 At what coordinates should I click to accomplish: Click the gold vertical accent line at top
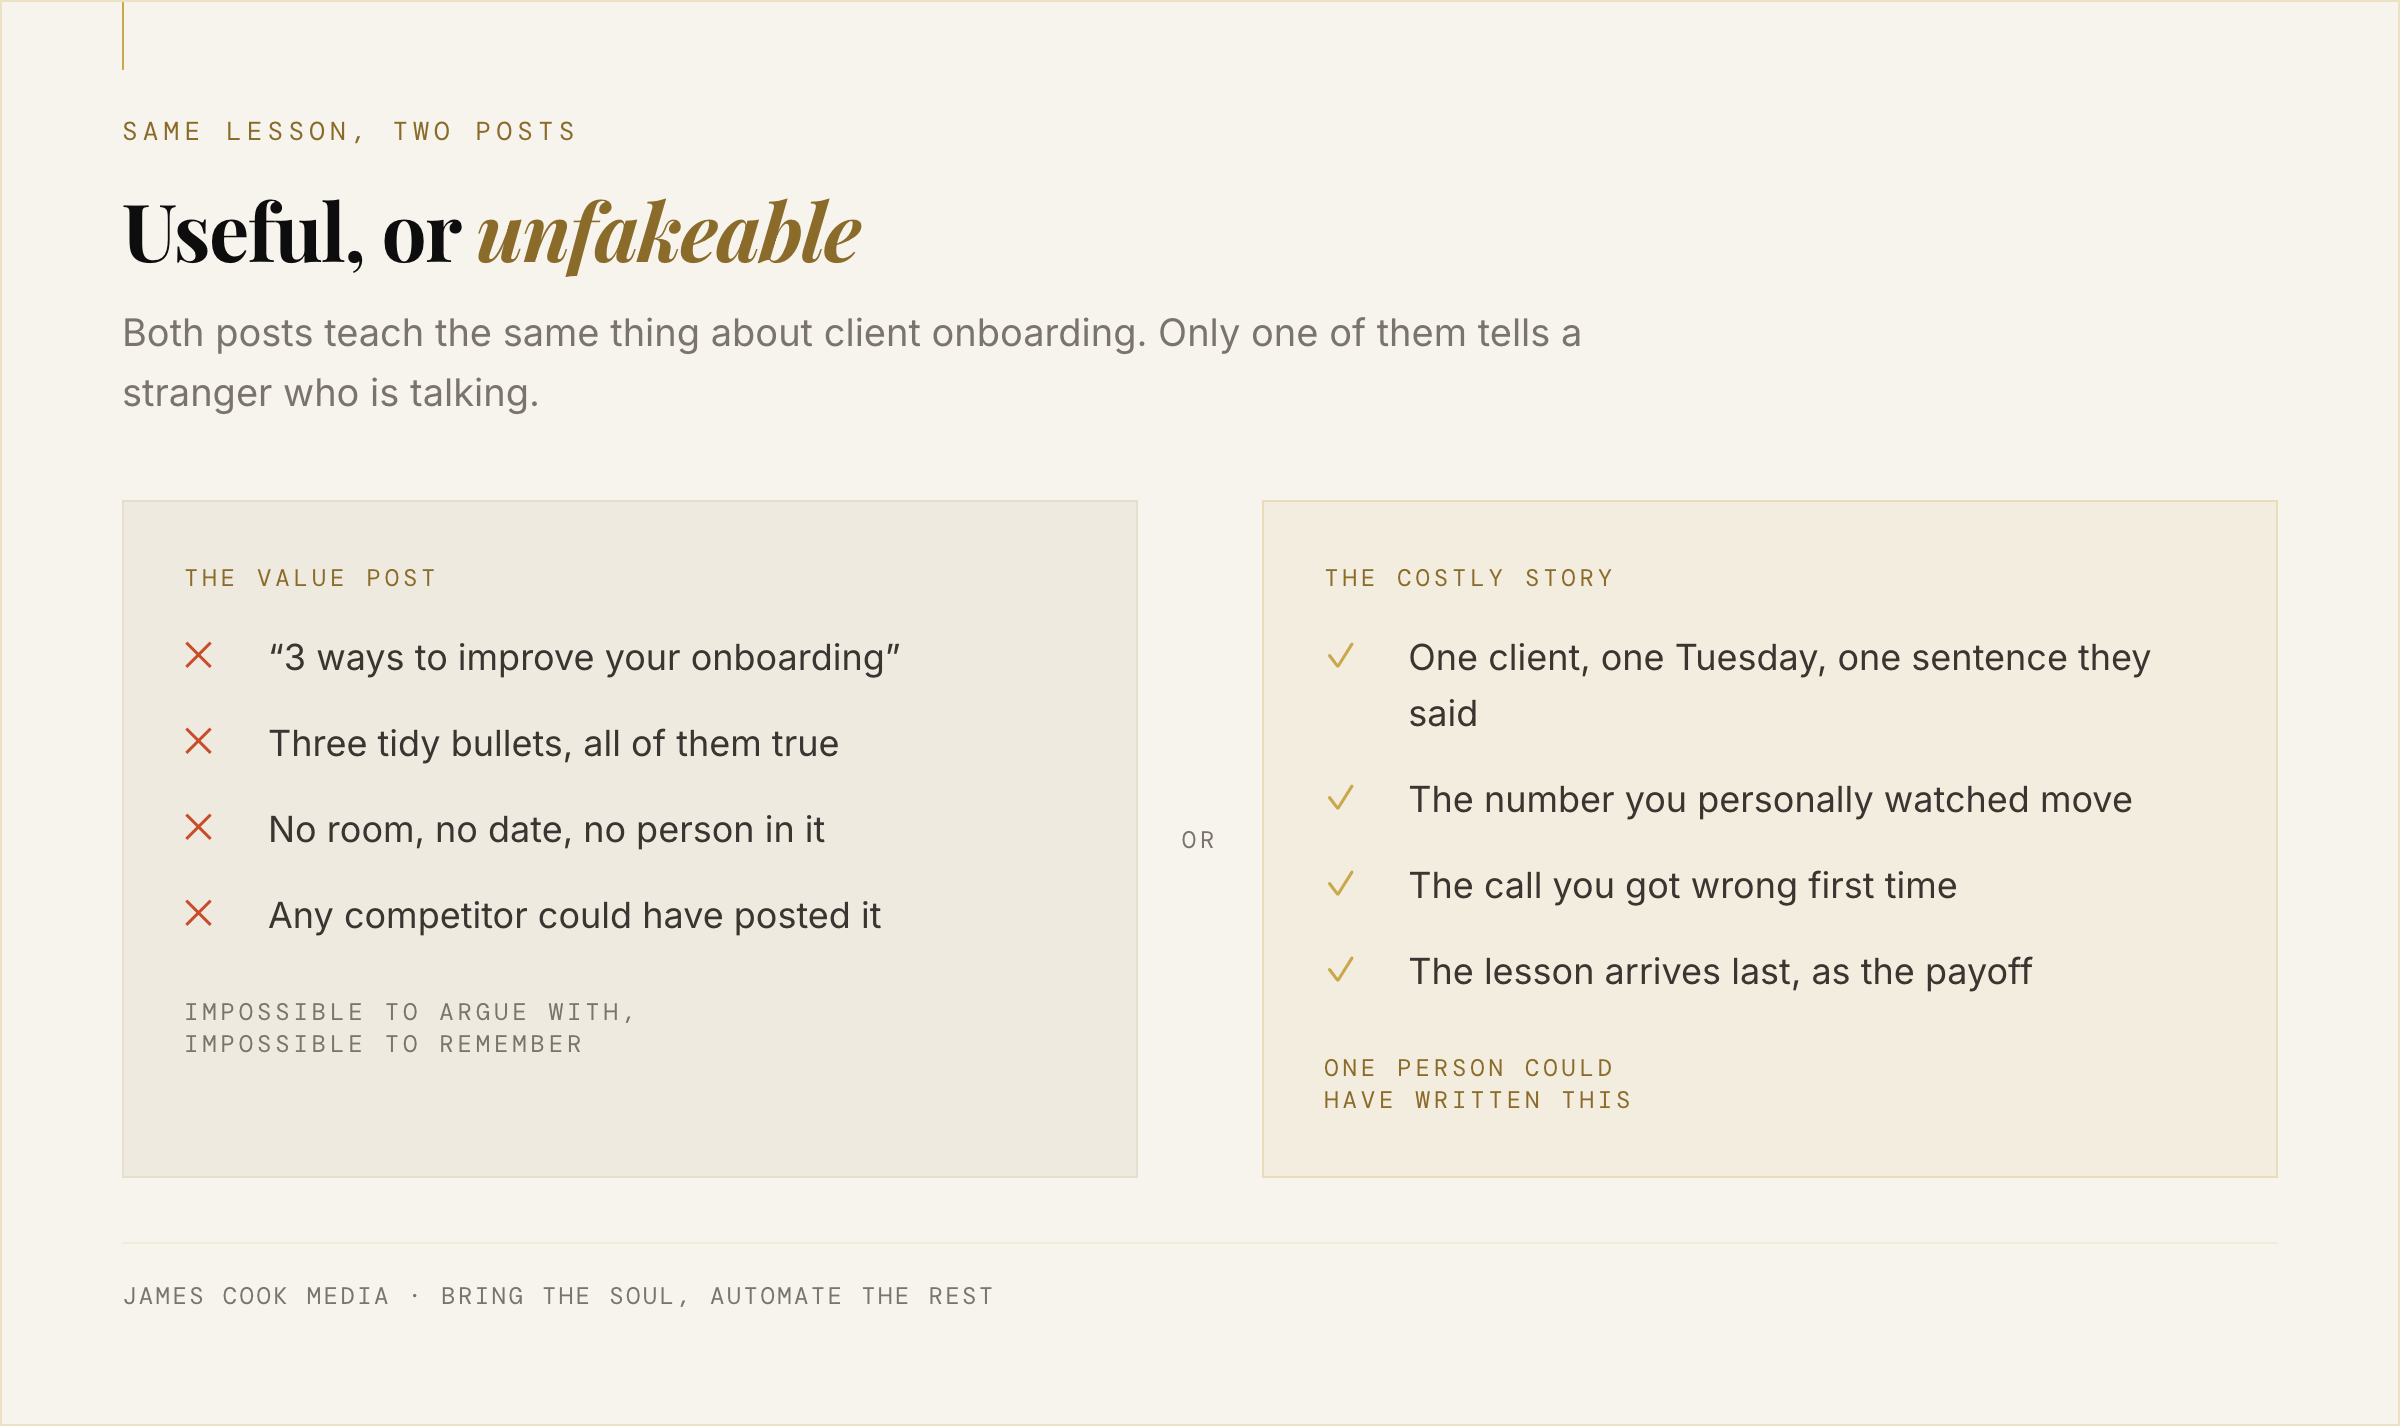coord(123,36)
